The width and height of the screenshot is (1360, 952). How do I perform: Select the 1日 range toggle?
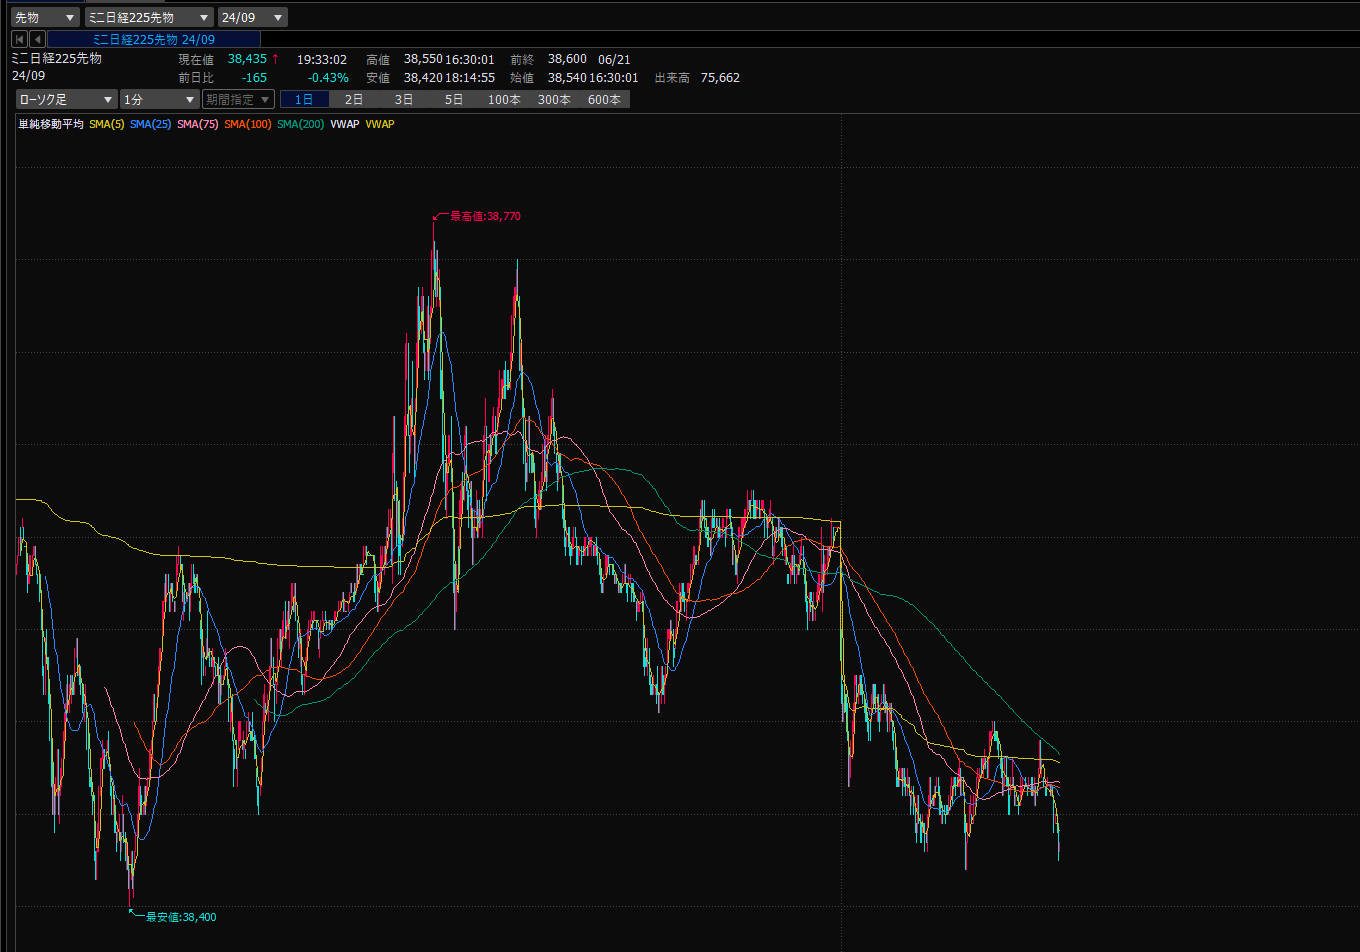[304, 99]
